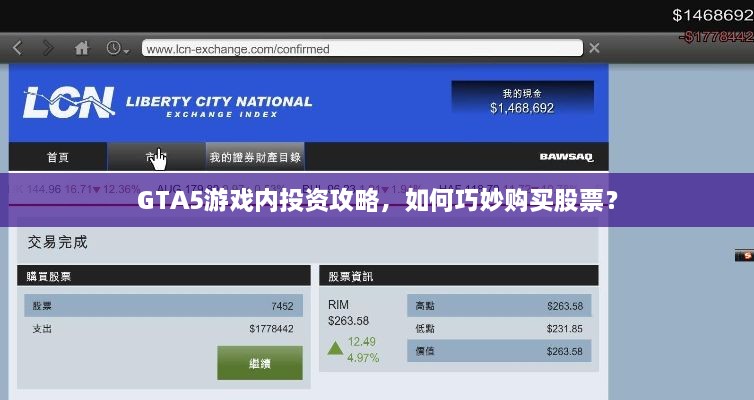Screen dimensions: 754x400
Task: Select the 價值 value row $263.58
Action: [x=499, y=351]
